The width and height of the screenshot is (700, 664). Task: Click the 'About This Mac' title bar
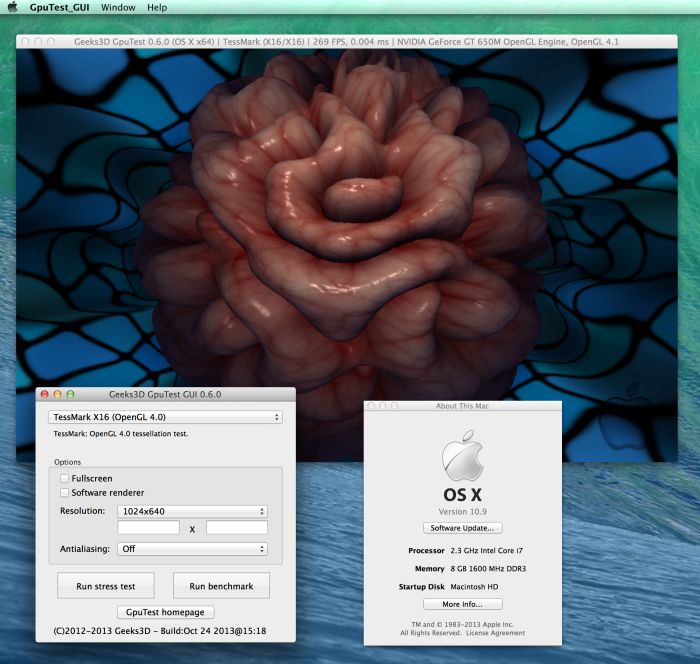tap(462, 406)
